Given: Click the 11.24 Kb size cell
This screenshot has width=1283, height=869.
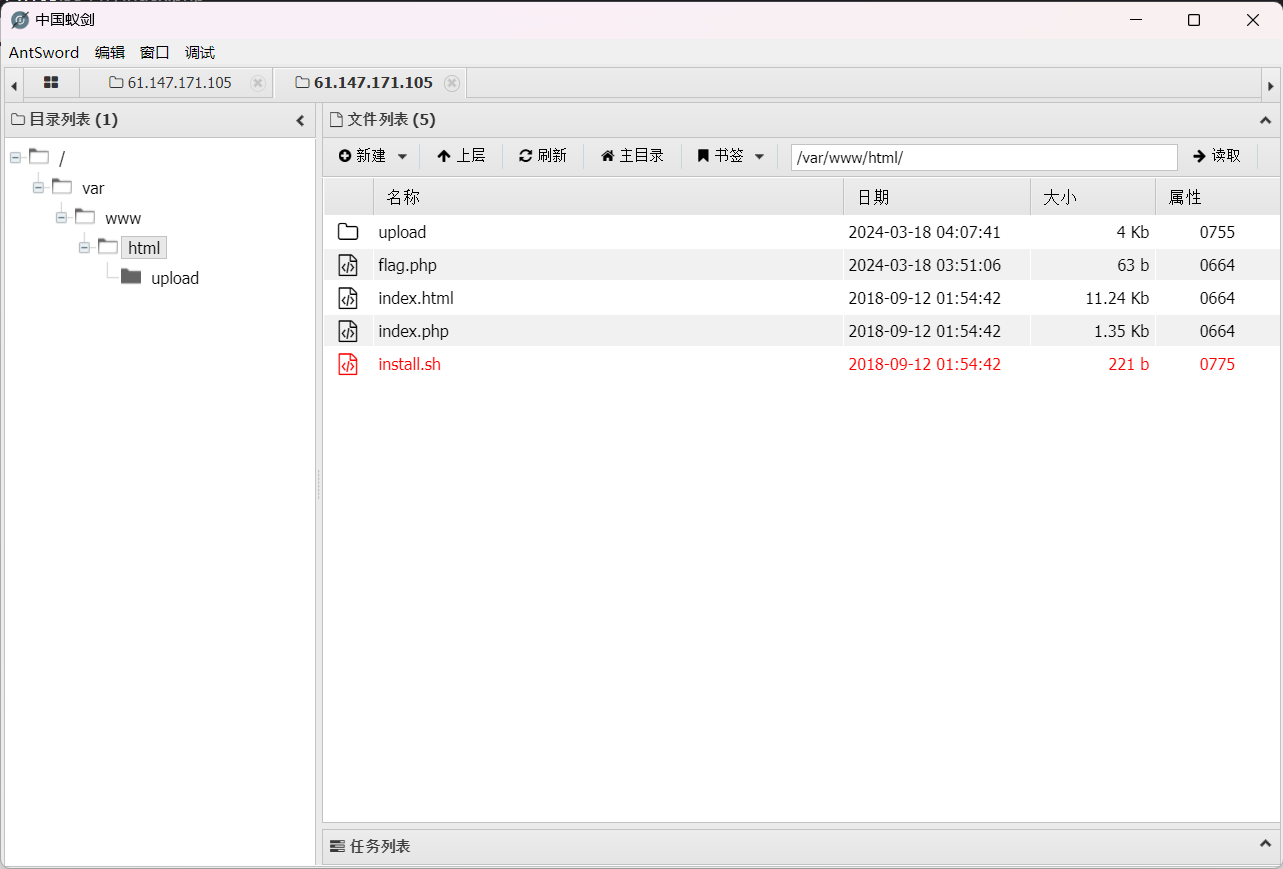Looking at the screenshot, I should click(1117, 298).
